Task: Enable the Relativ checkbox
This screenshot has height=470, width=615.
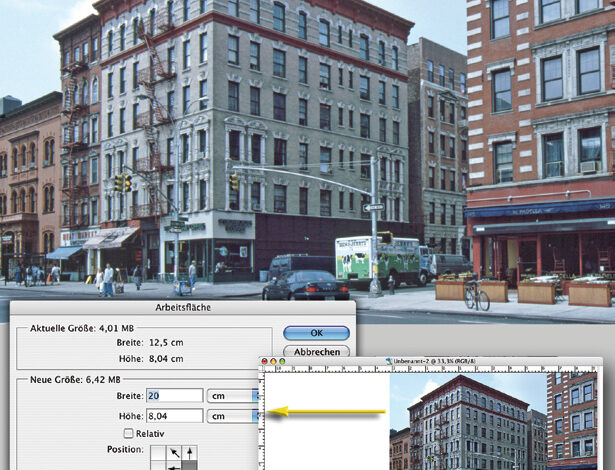Action: tap(128, 434)
